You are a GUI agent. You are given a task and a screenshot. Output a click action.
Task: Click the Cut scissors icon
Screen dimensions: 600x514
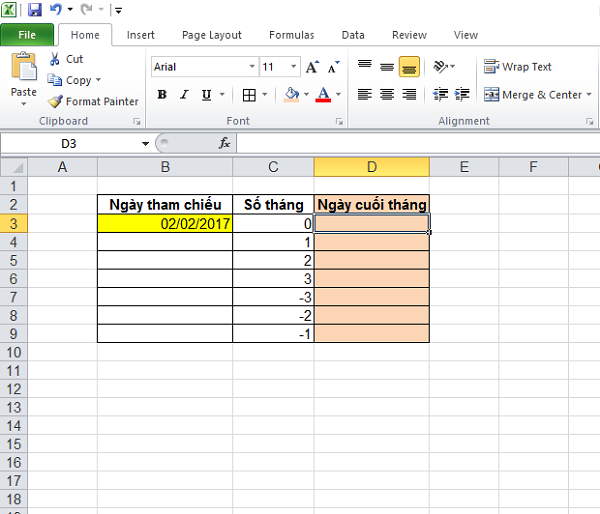[x=54, y=60]
